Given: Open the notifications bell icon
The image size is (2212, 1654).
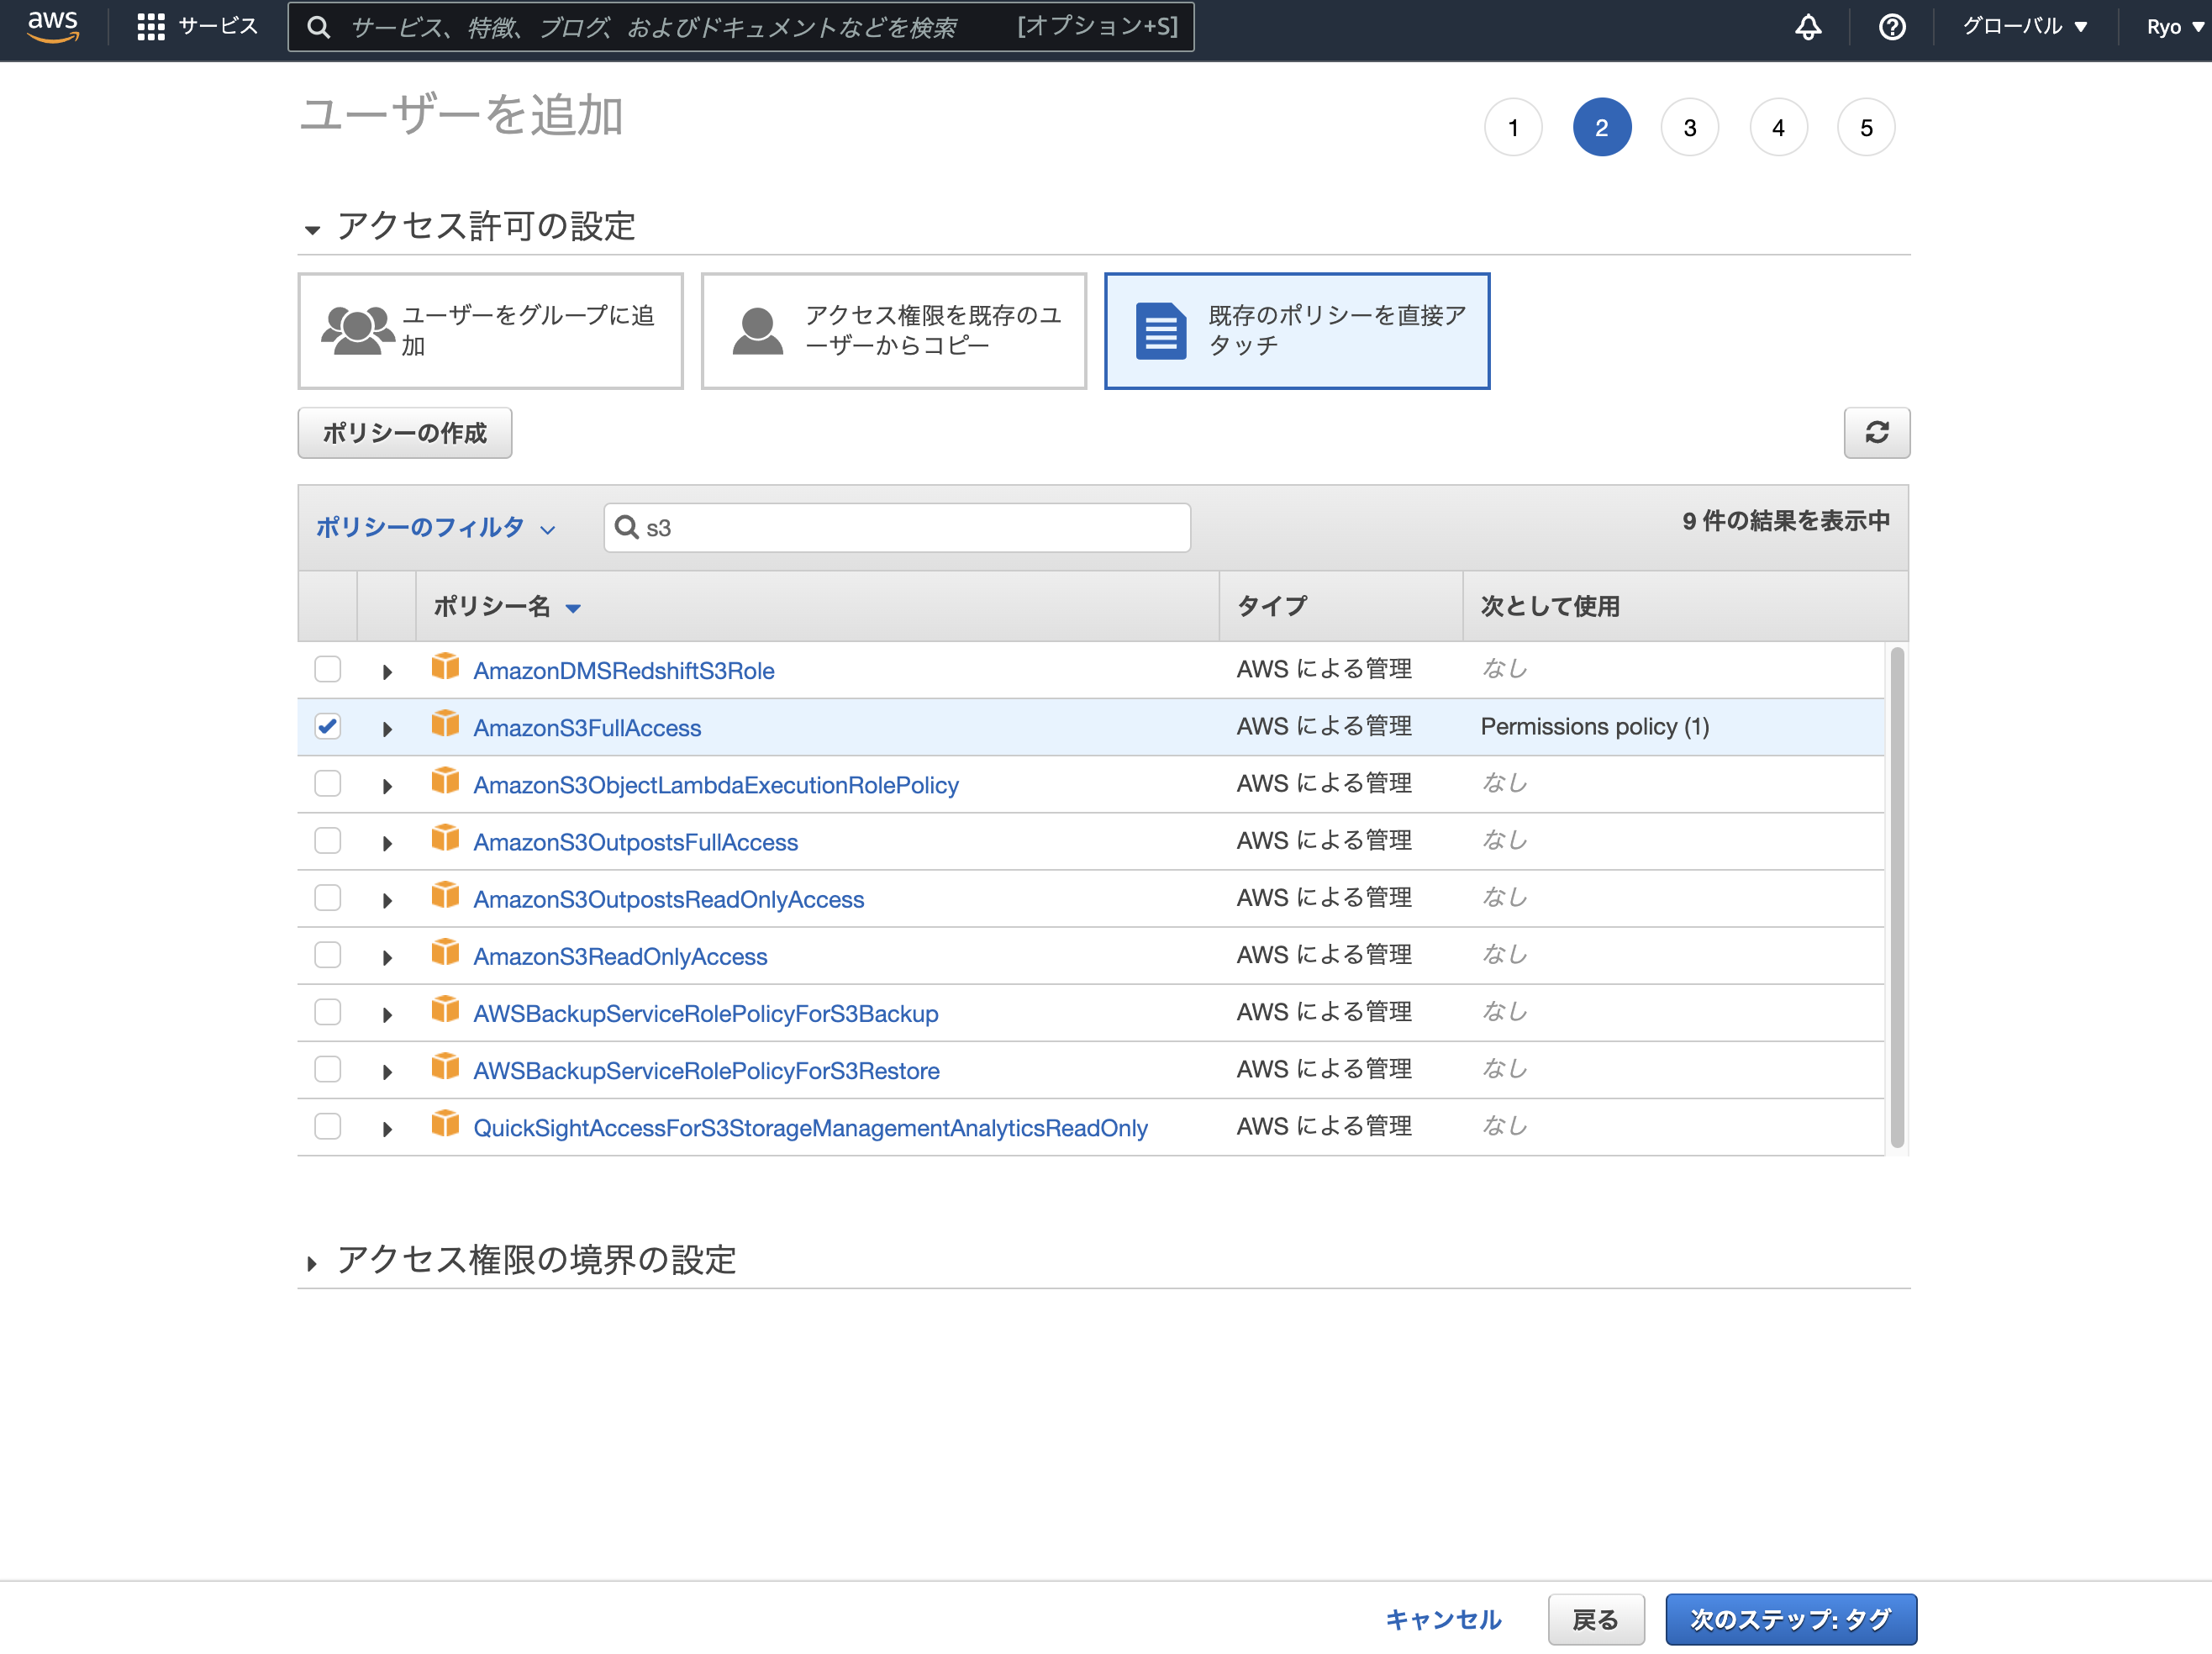Looking at the screenshot, I should click(1807, 27).
